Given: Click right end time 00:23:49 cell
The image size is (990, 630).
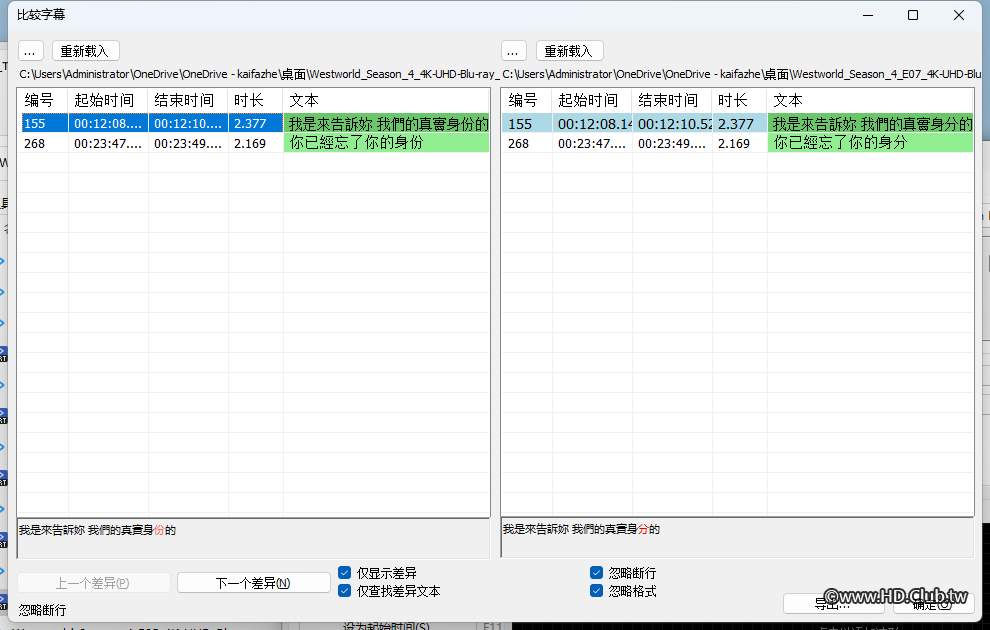Looking at the screenshot, I should (x=672, y=143).
